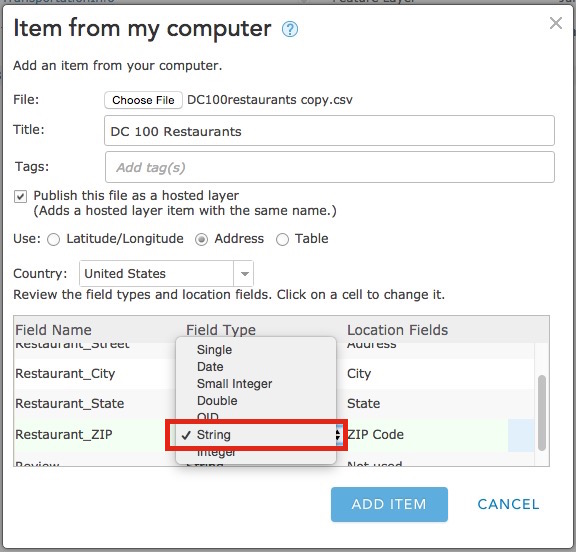Expand the Country dropdown arrow
Viewport: 576px width, 552px height.
244,274
